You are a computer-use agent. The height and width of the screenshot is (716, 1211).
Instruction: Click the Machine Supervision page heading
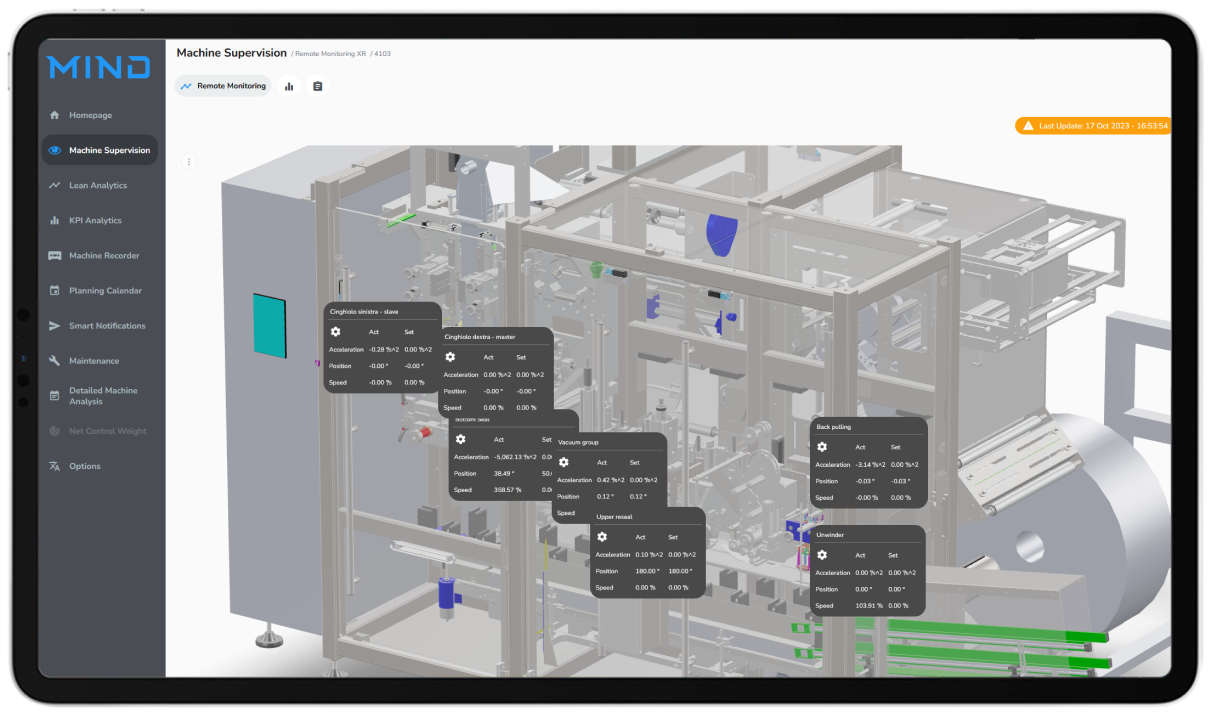(232, 52)
